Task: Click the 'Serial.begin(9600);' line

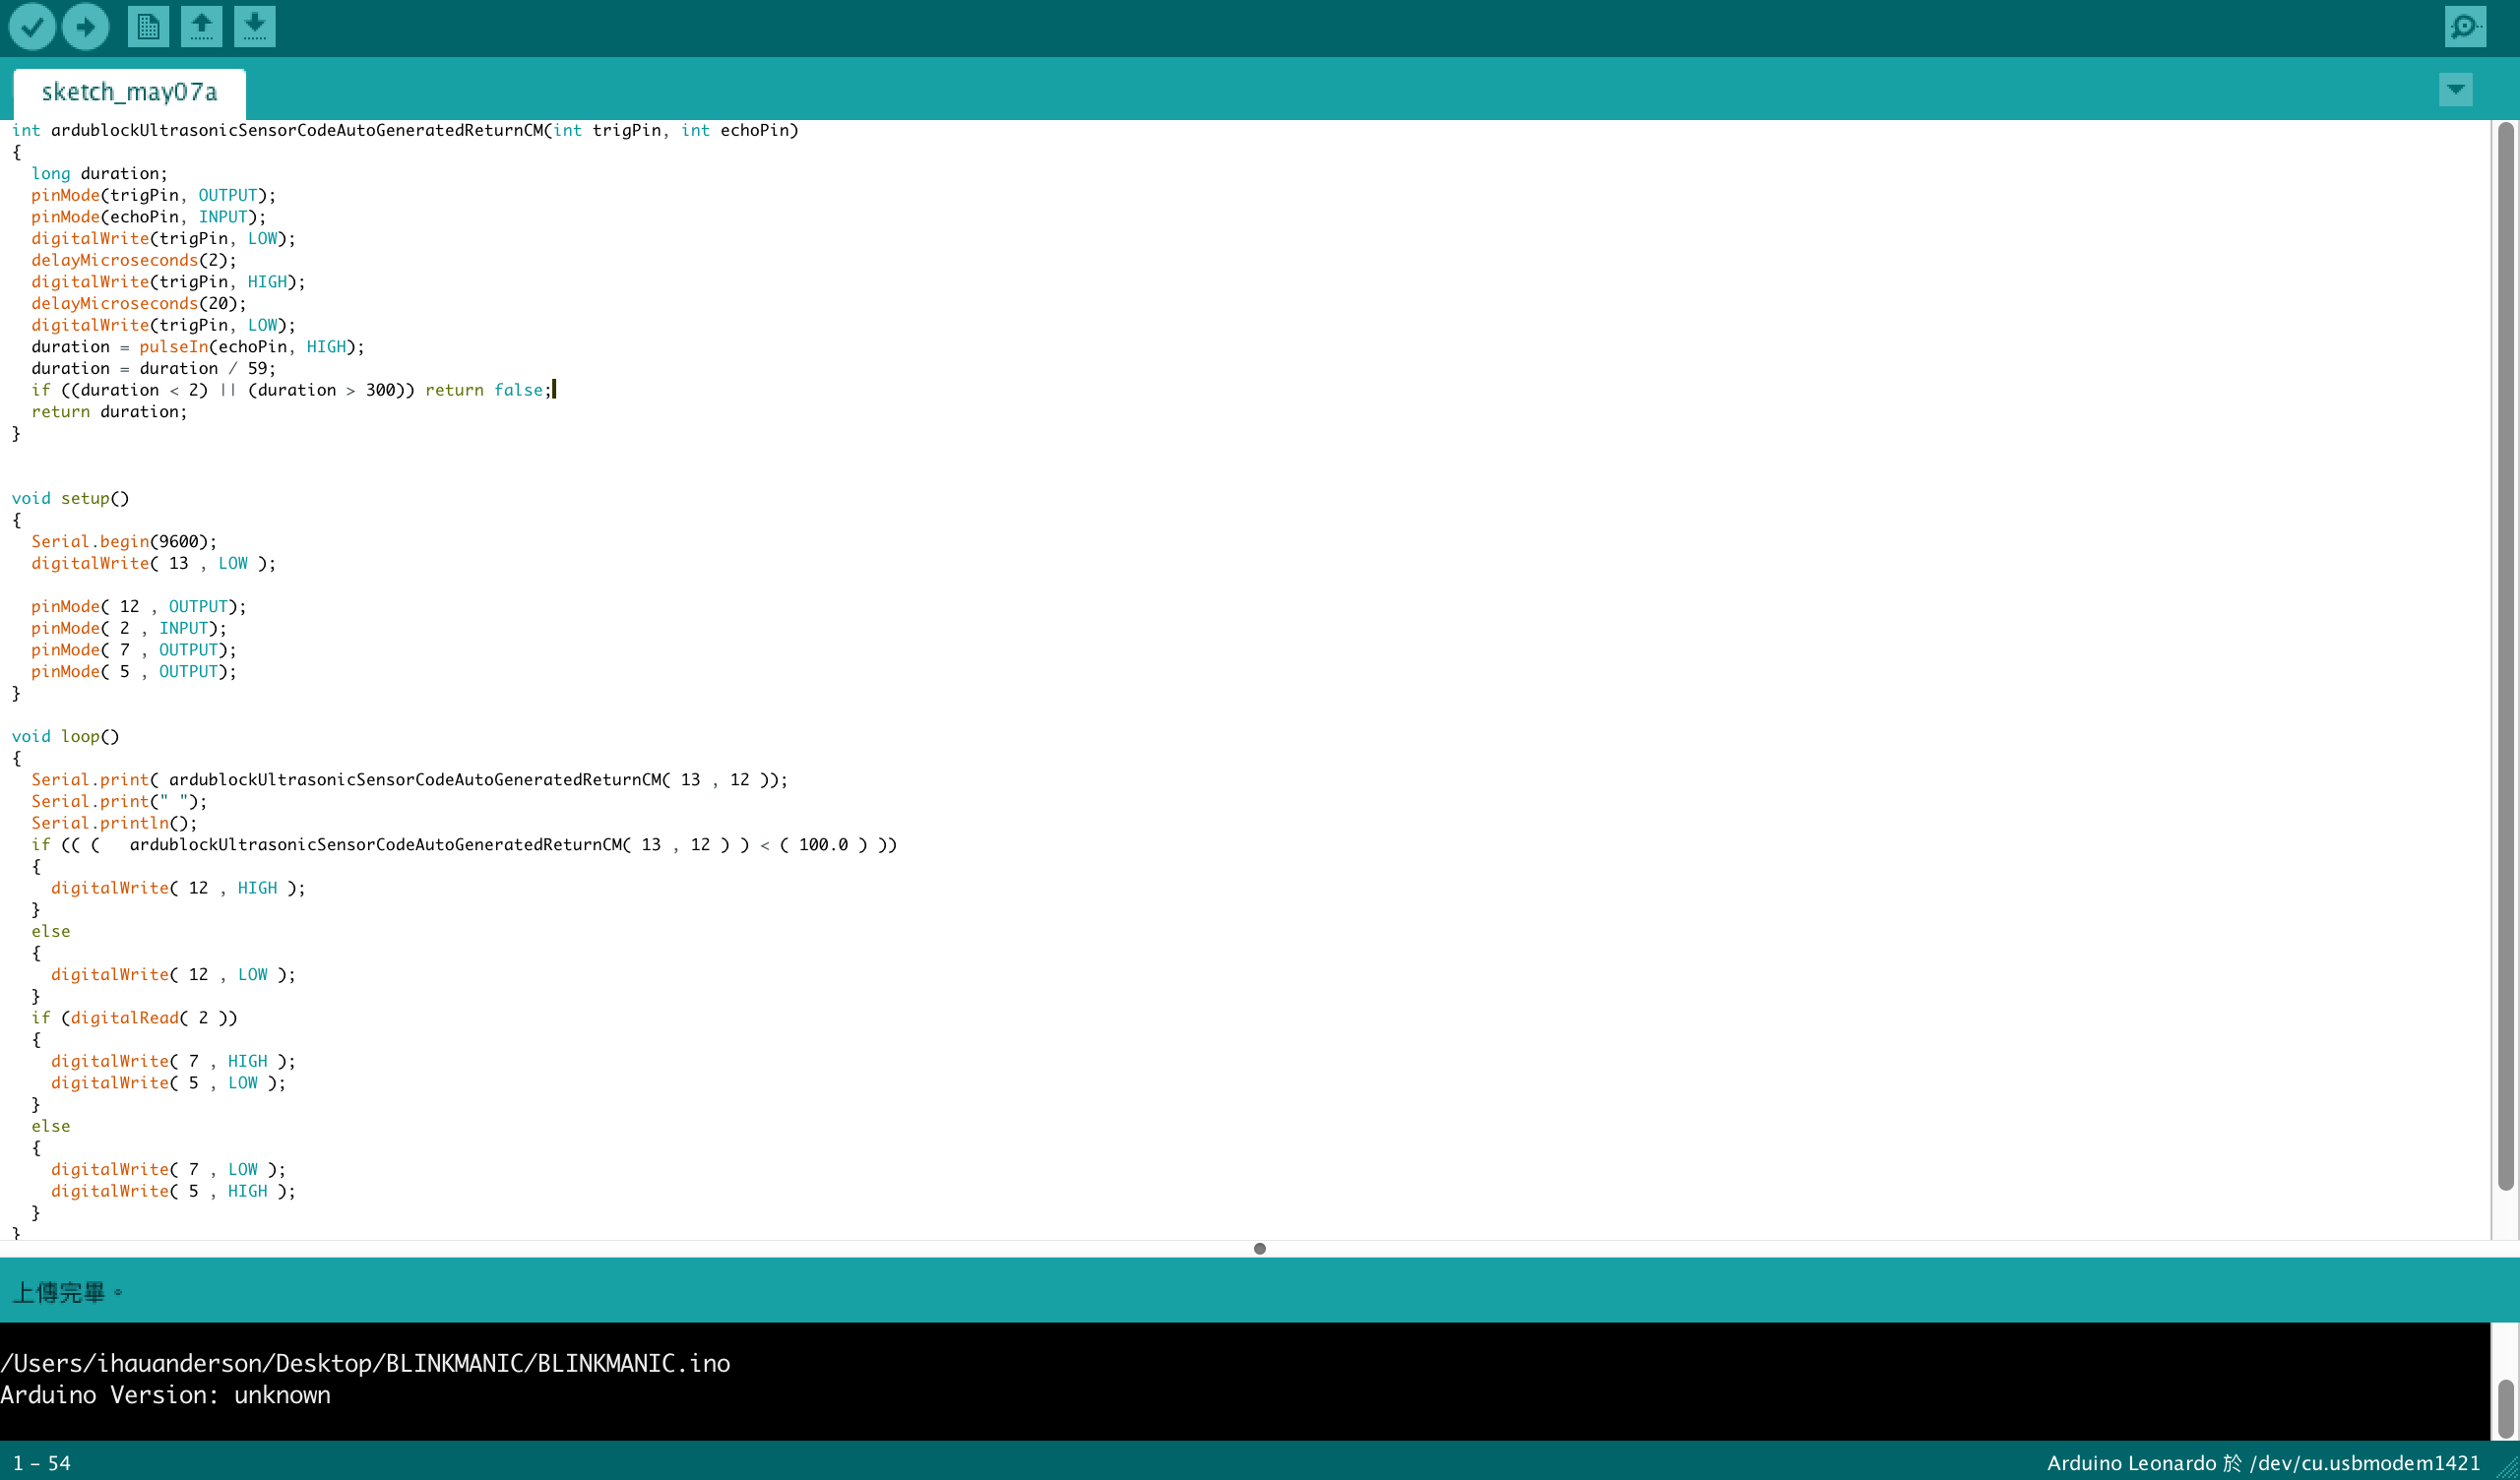Action: 124,541
